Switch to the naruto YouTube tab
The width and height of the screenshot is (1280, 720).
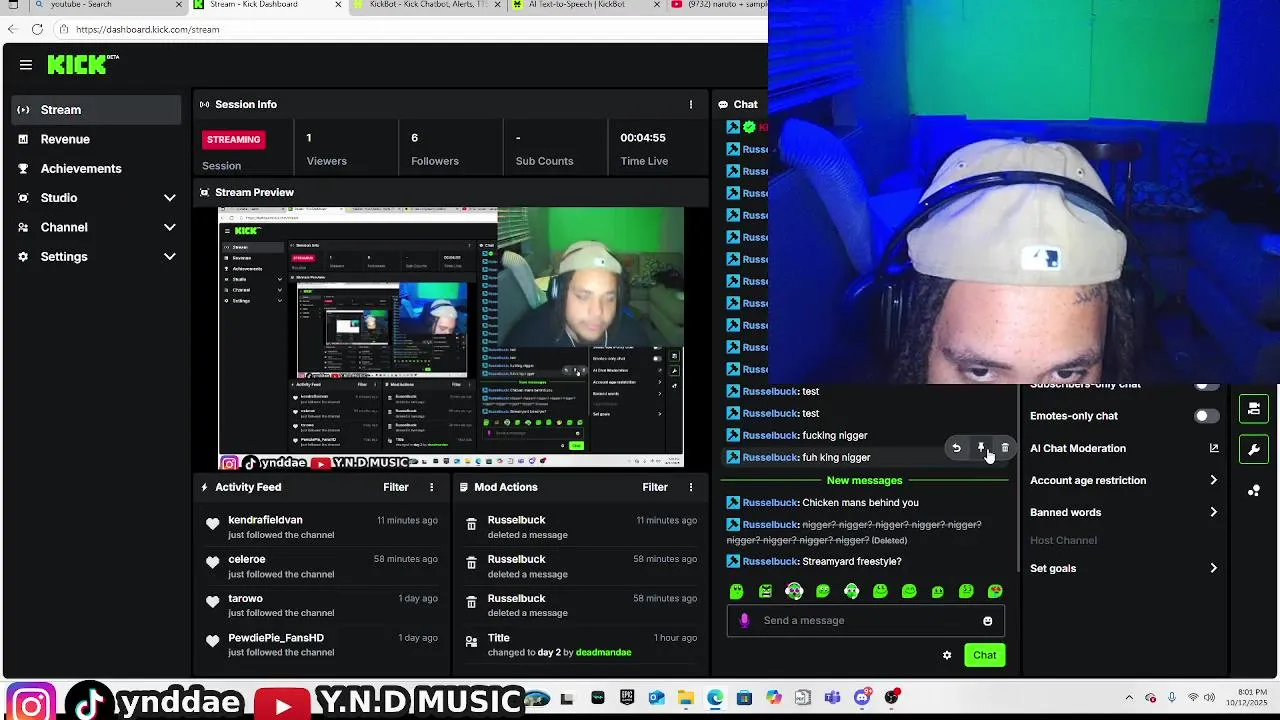(x=718, y=5)
